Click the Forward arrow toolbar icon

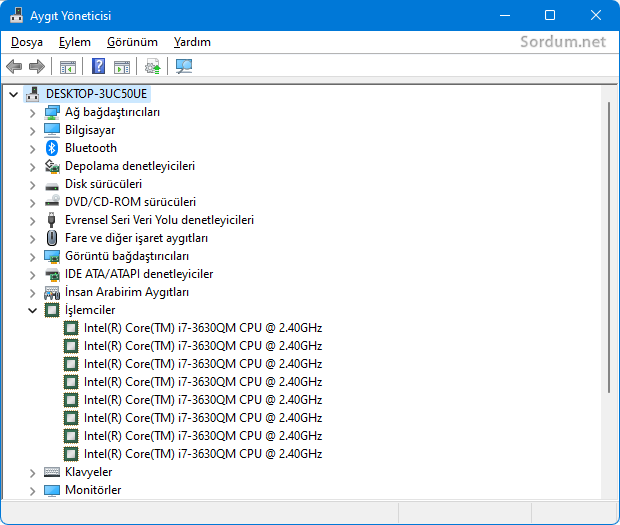(x=37, y=66)
